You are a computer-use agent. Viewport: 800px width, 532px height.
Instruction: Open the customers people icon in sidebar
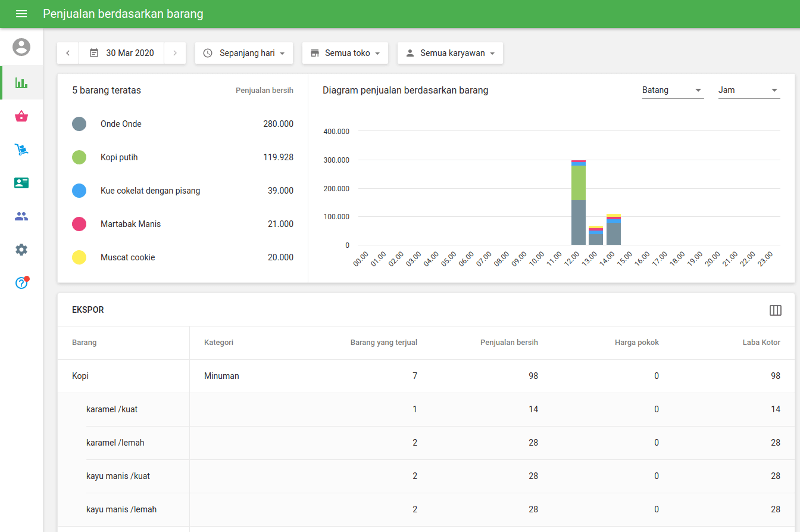tap(21, 216)
